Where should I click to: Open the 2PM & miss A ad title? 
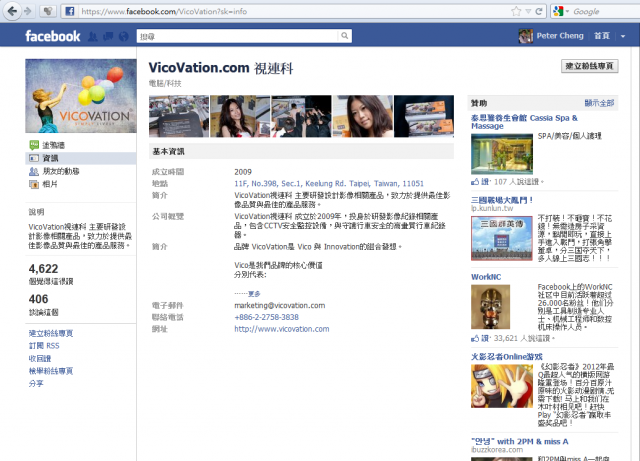519,441
